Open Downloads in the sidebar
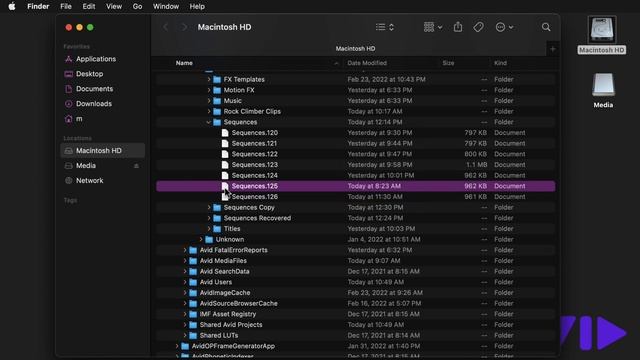640x360 pixels. click(93, 104)
